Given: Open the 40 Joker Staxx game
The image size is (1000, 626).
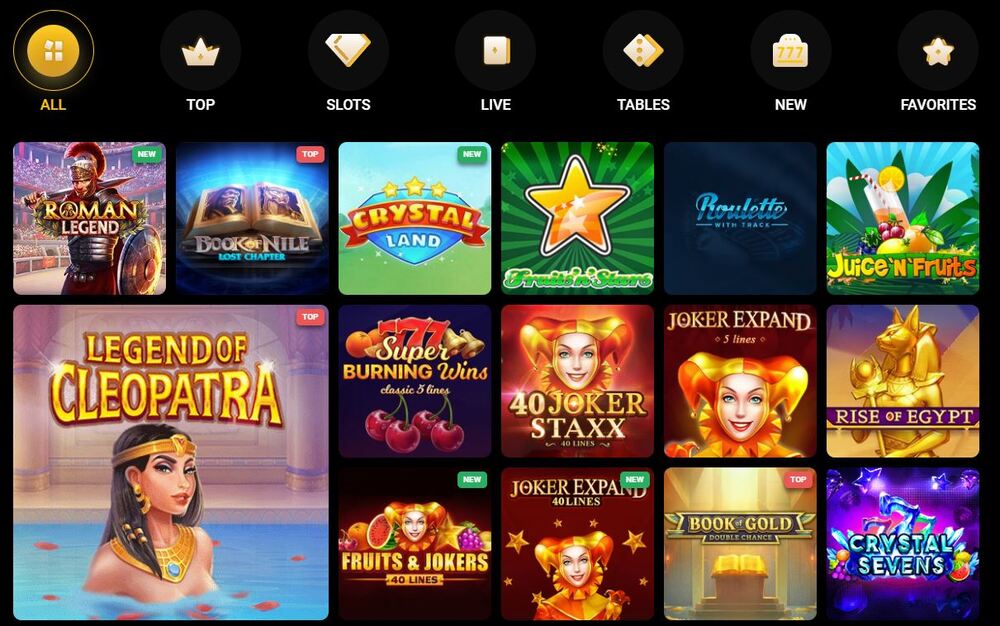Looking at the screenshot, I should [x=577, y=381].
